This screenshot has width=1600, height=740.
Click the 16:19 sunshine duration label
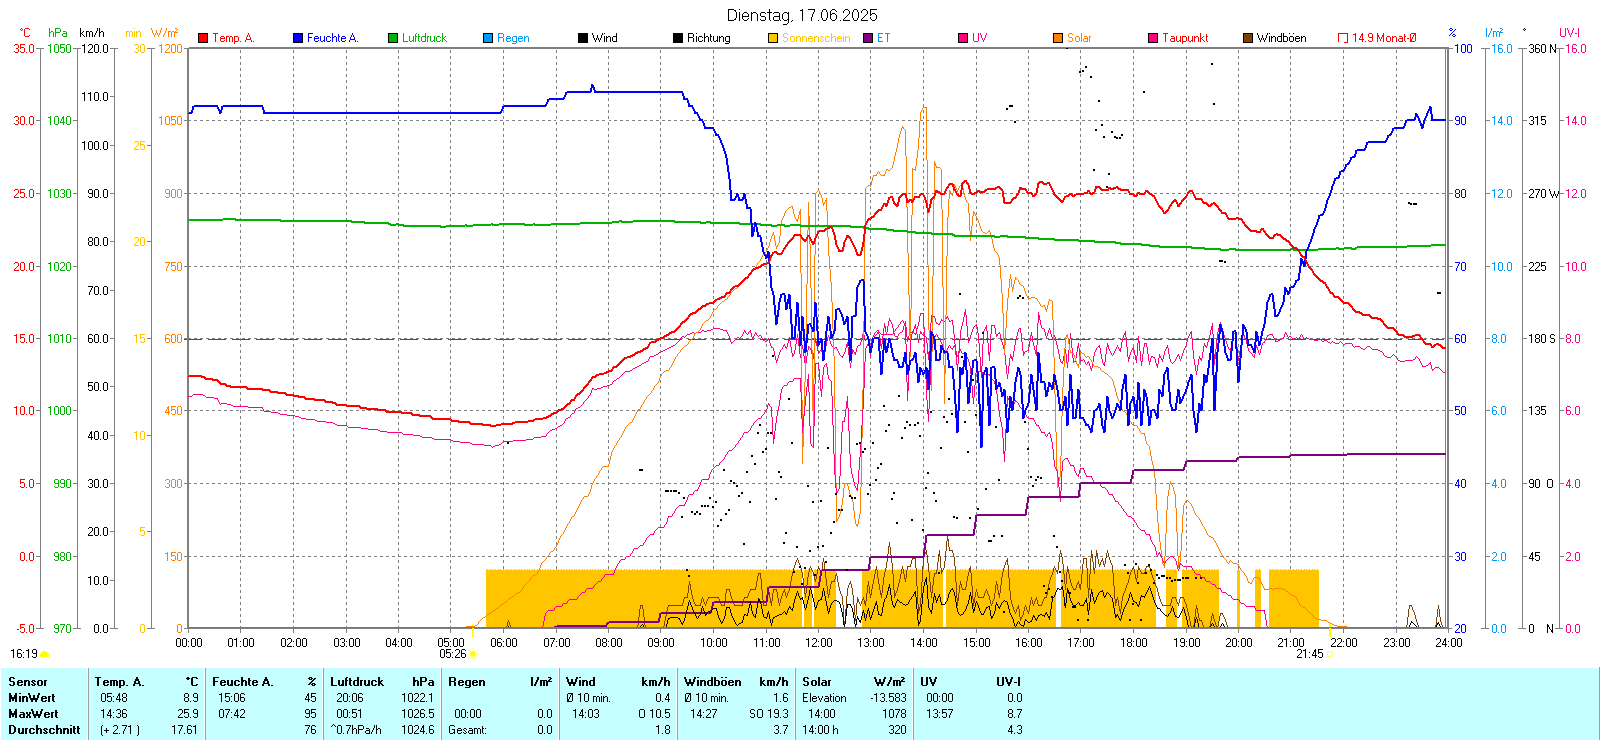tap(24, 654)
